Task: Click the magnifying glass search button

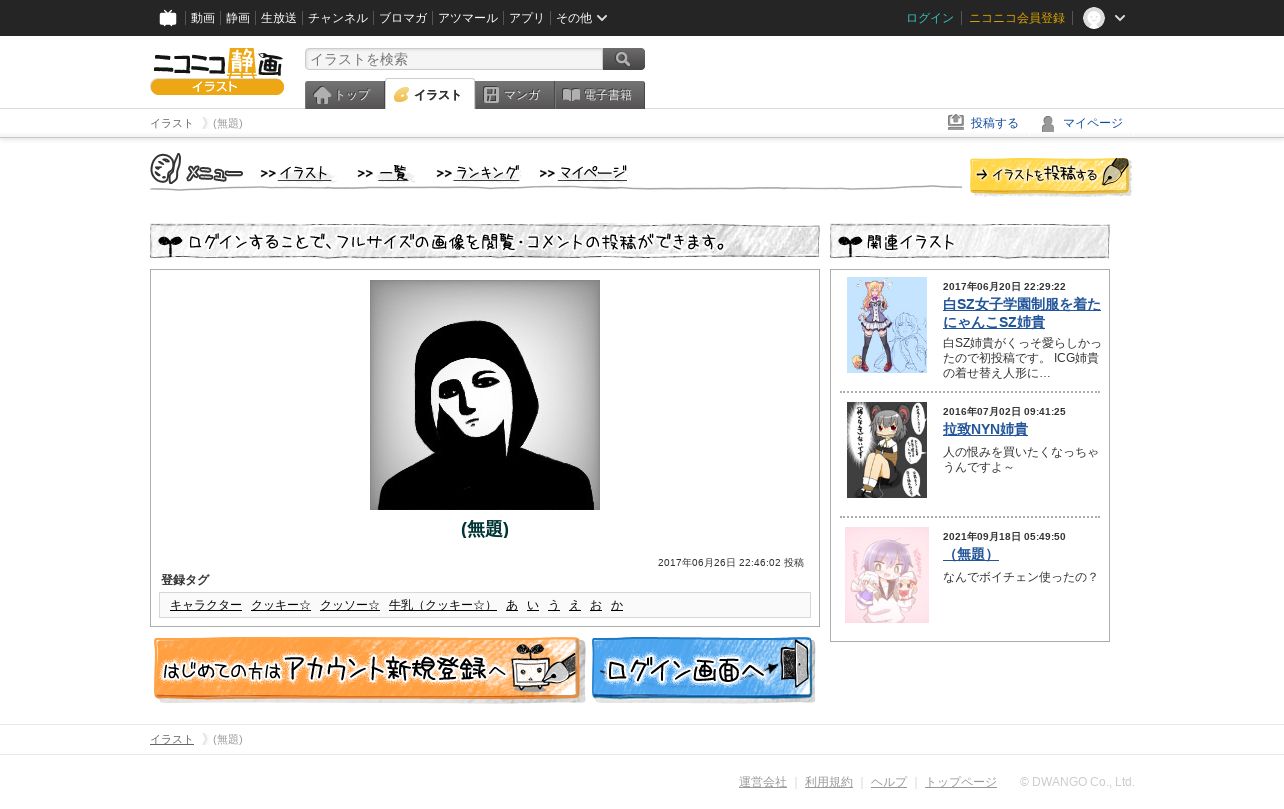Action: tap(624, 59)
